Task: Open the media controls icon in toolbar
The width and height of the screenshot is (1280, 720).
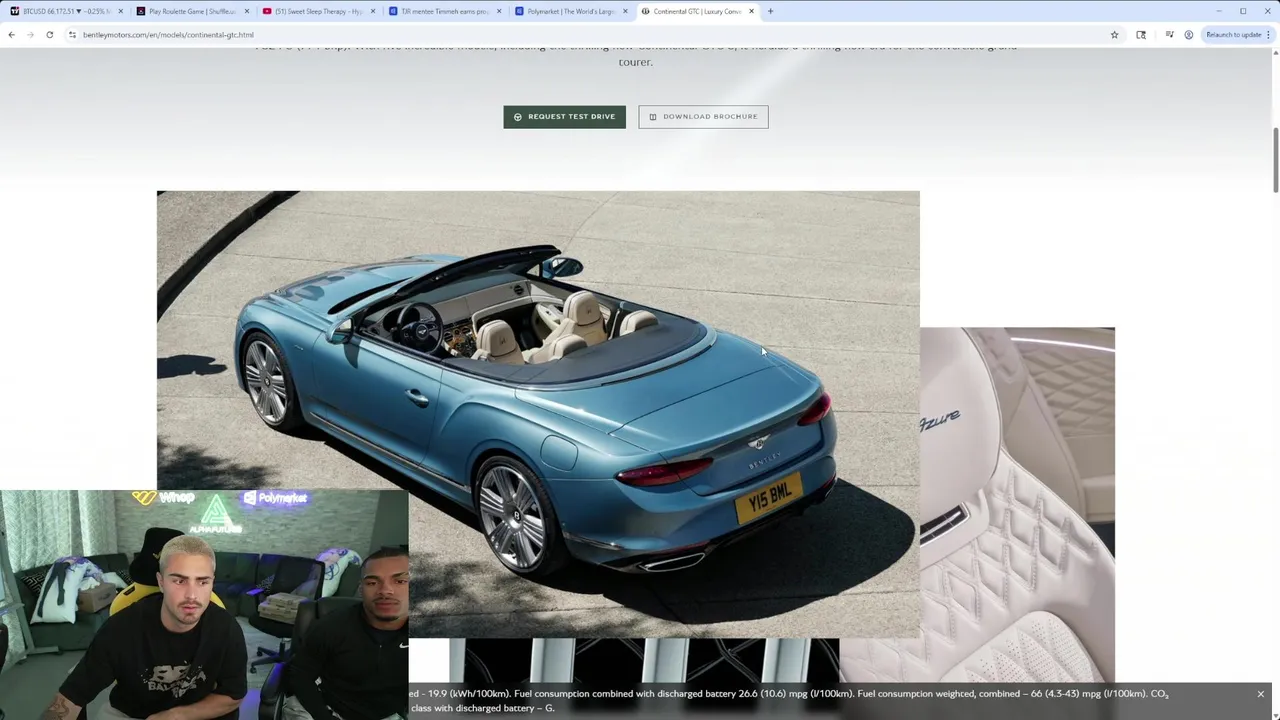Action: pos(1169,34)
